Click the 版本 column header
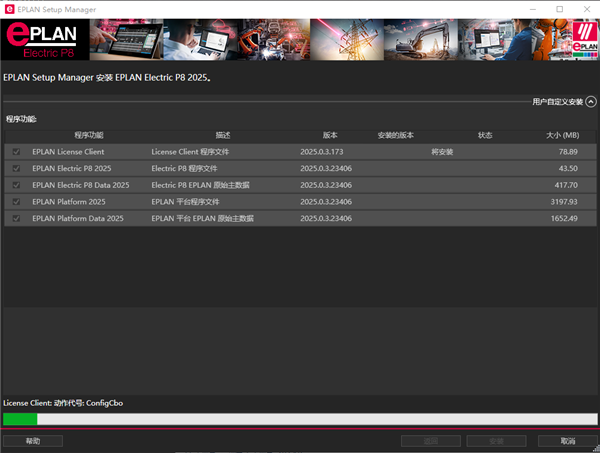The height and width of the screenshot is (453, 600). [x=330, y=135]
